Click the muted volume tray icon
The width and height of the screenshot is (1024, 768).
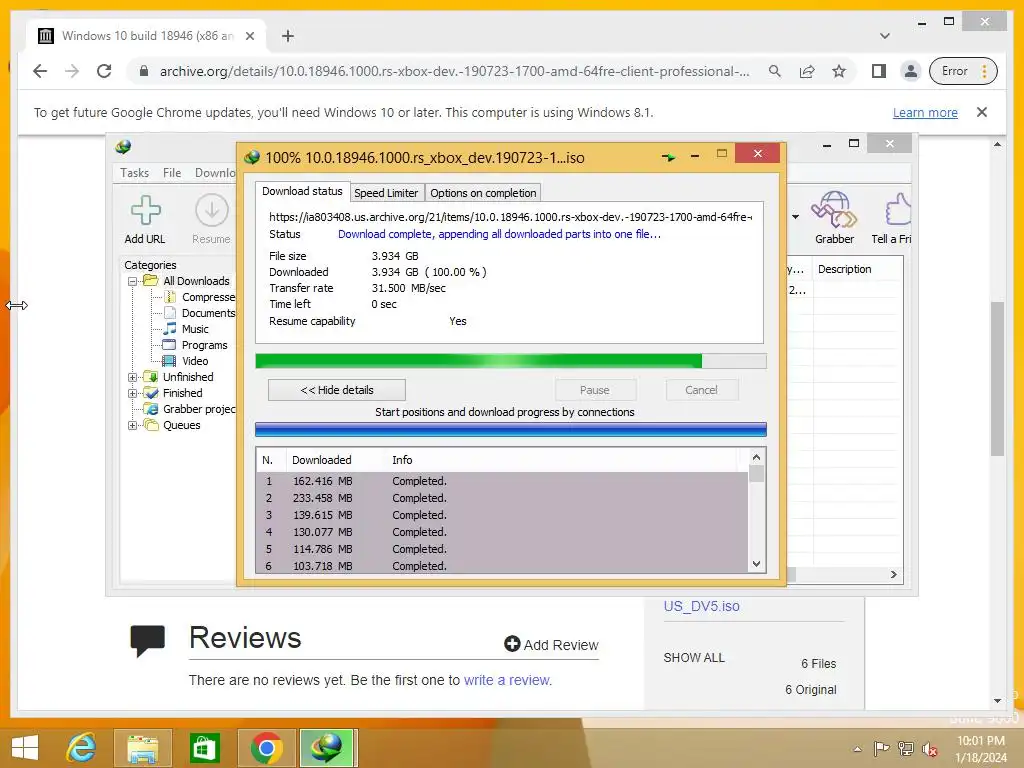coord(929,749)
